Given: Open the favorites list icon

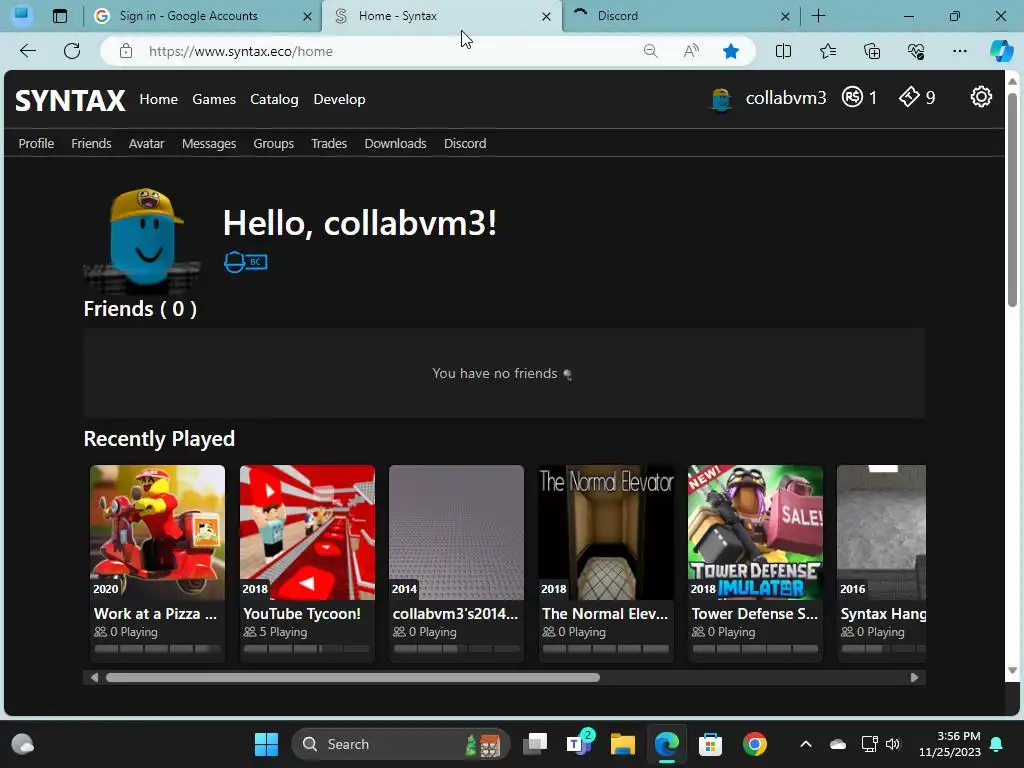Looking at the screenshot, I should (x=827, y=51).
